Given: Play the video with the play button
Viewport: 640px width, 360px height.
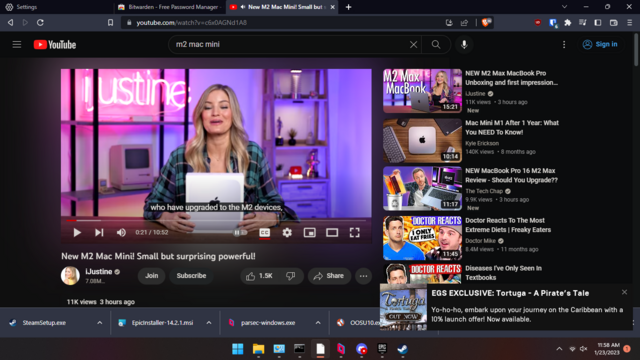Looking at the screenshot, I should click(x=77, y=233).
